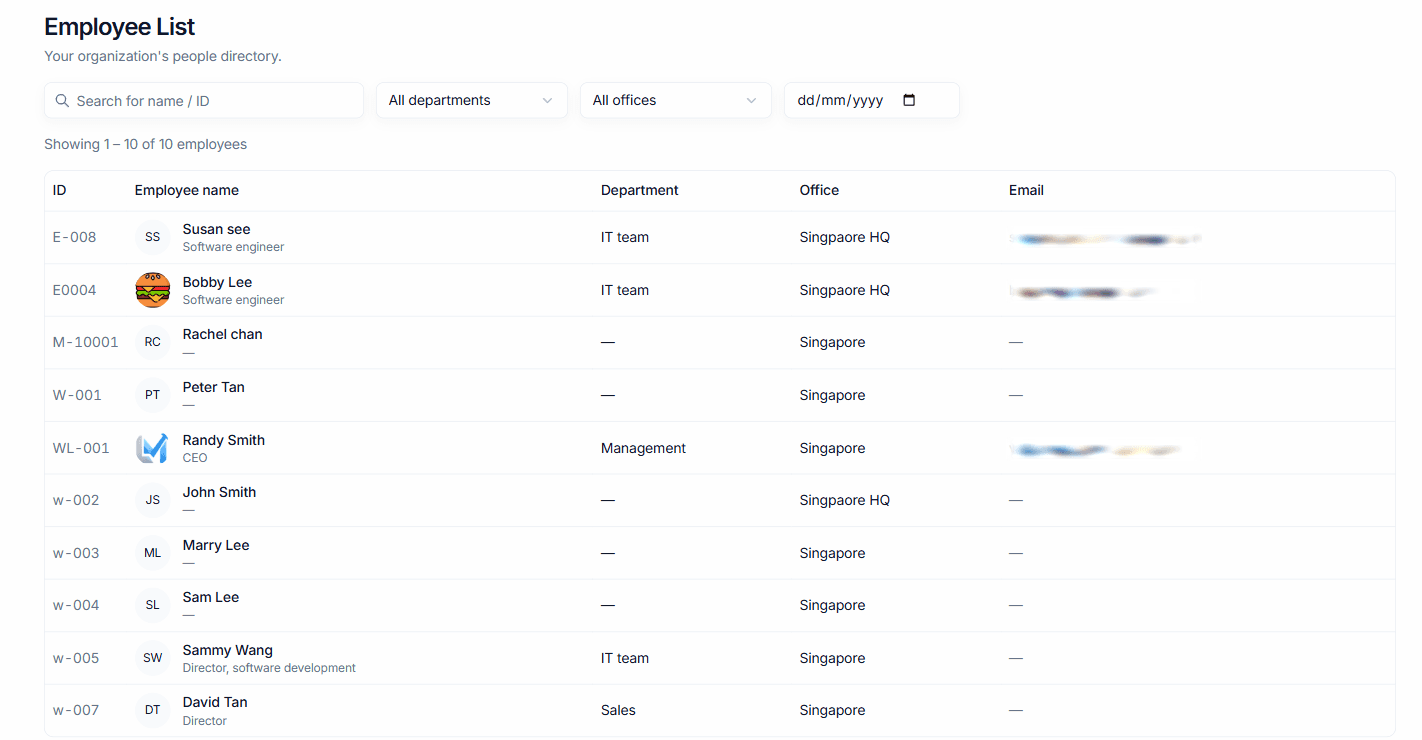Image resolution: width=1422 pixels, height=740 pixels.
Task: Select Sammy Wang name text
Action: tap(228, 650)
